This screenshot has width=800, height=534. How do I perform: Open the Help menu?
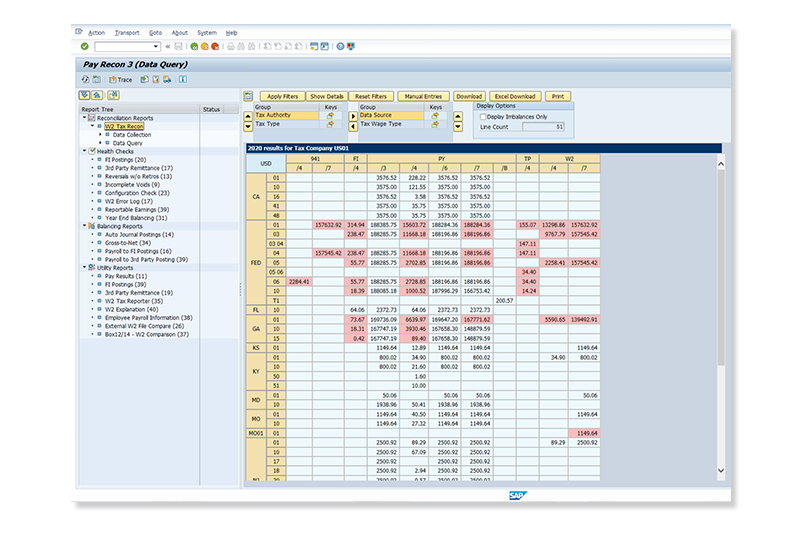click(232, 33)
